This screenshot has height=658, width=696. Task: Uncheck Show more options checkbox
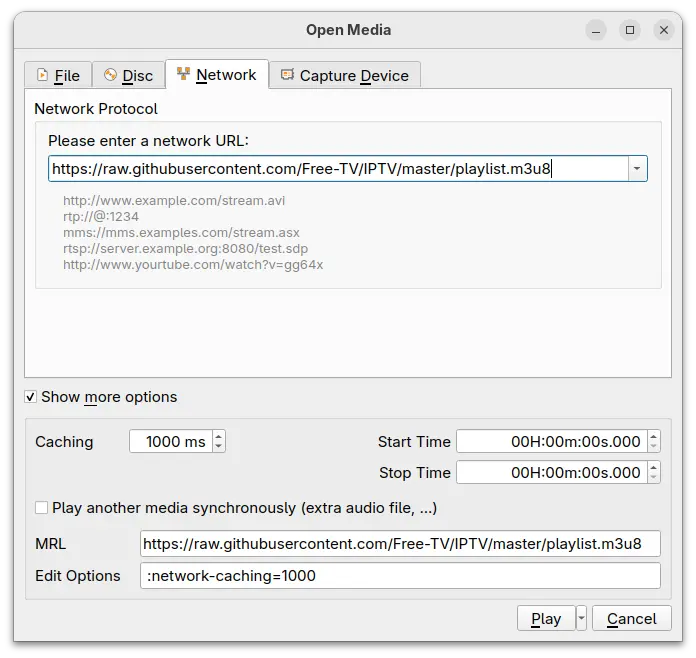(31, 397)
